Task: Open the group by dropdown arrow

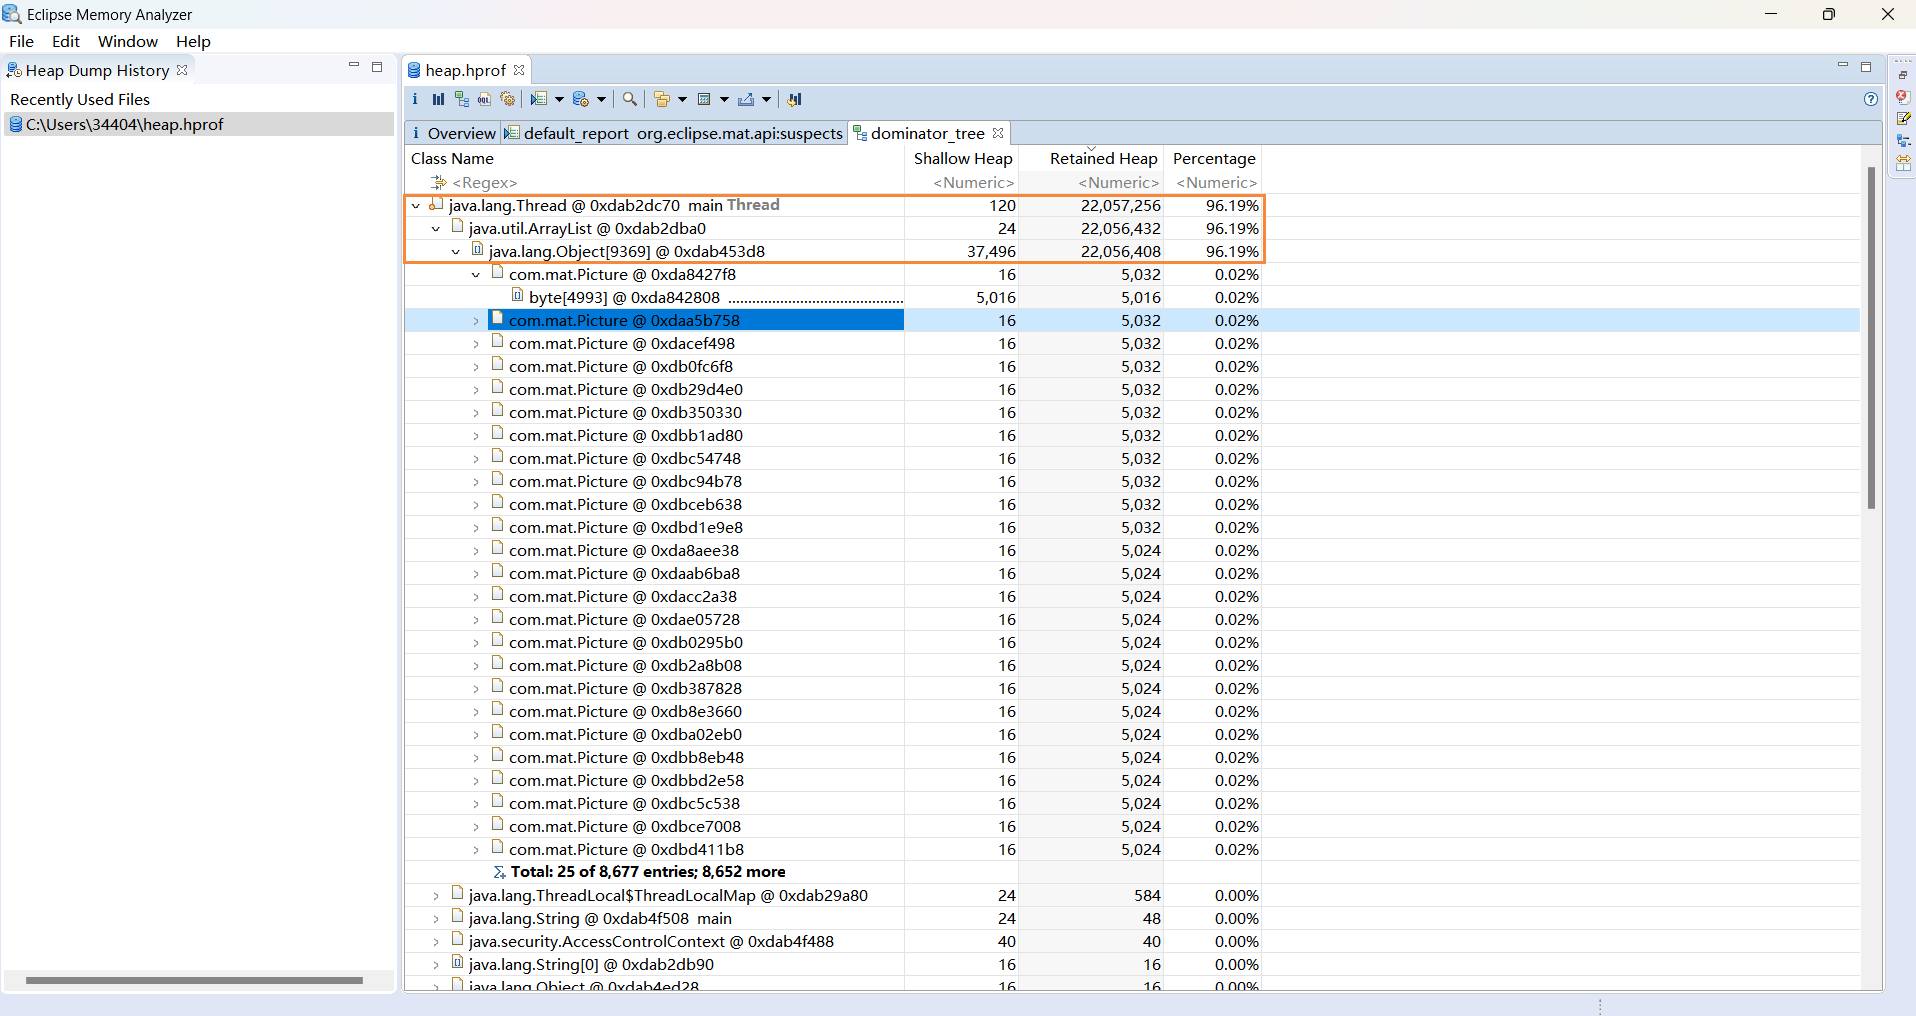Action: [682, 99]
